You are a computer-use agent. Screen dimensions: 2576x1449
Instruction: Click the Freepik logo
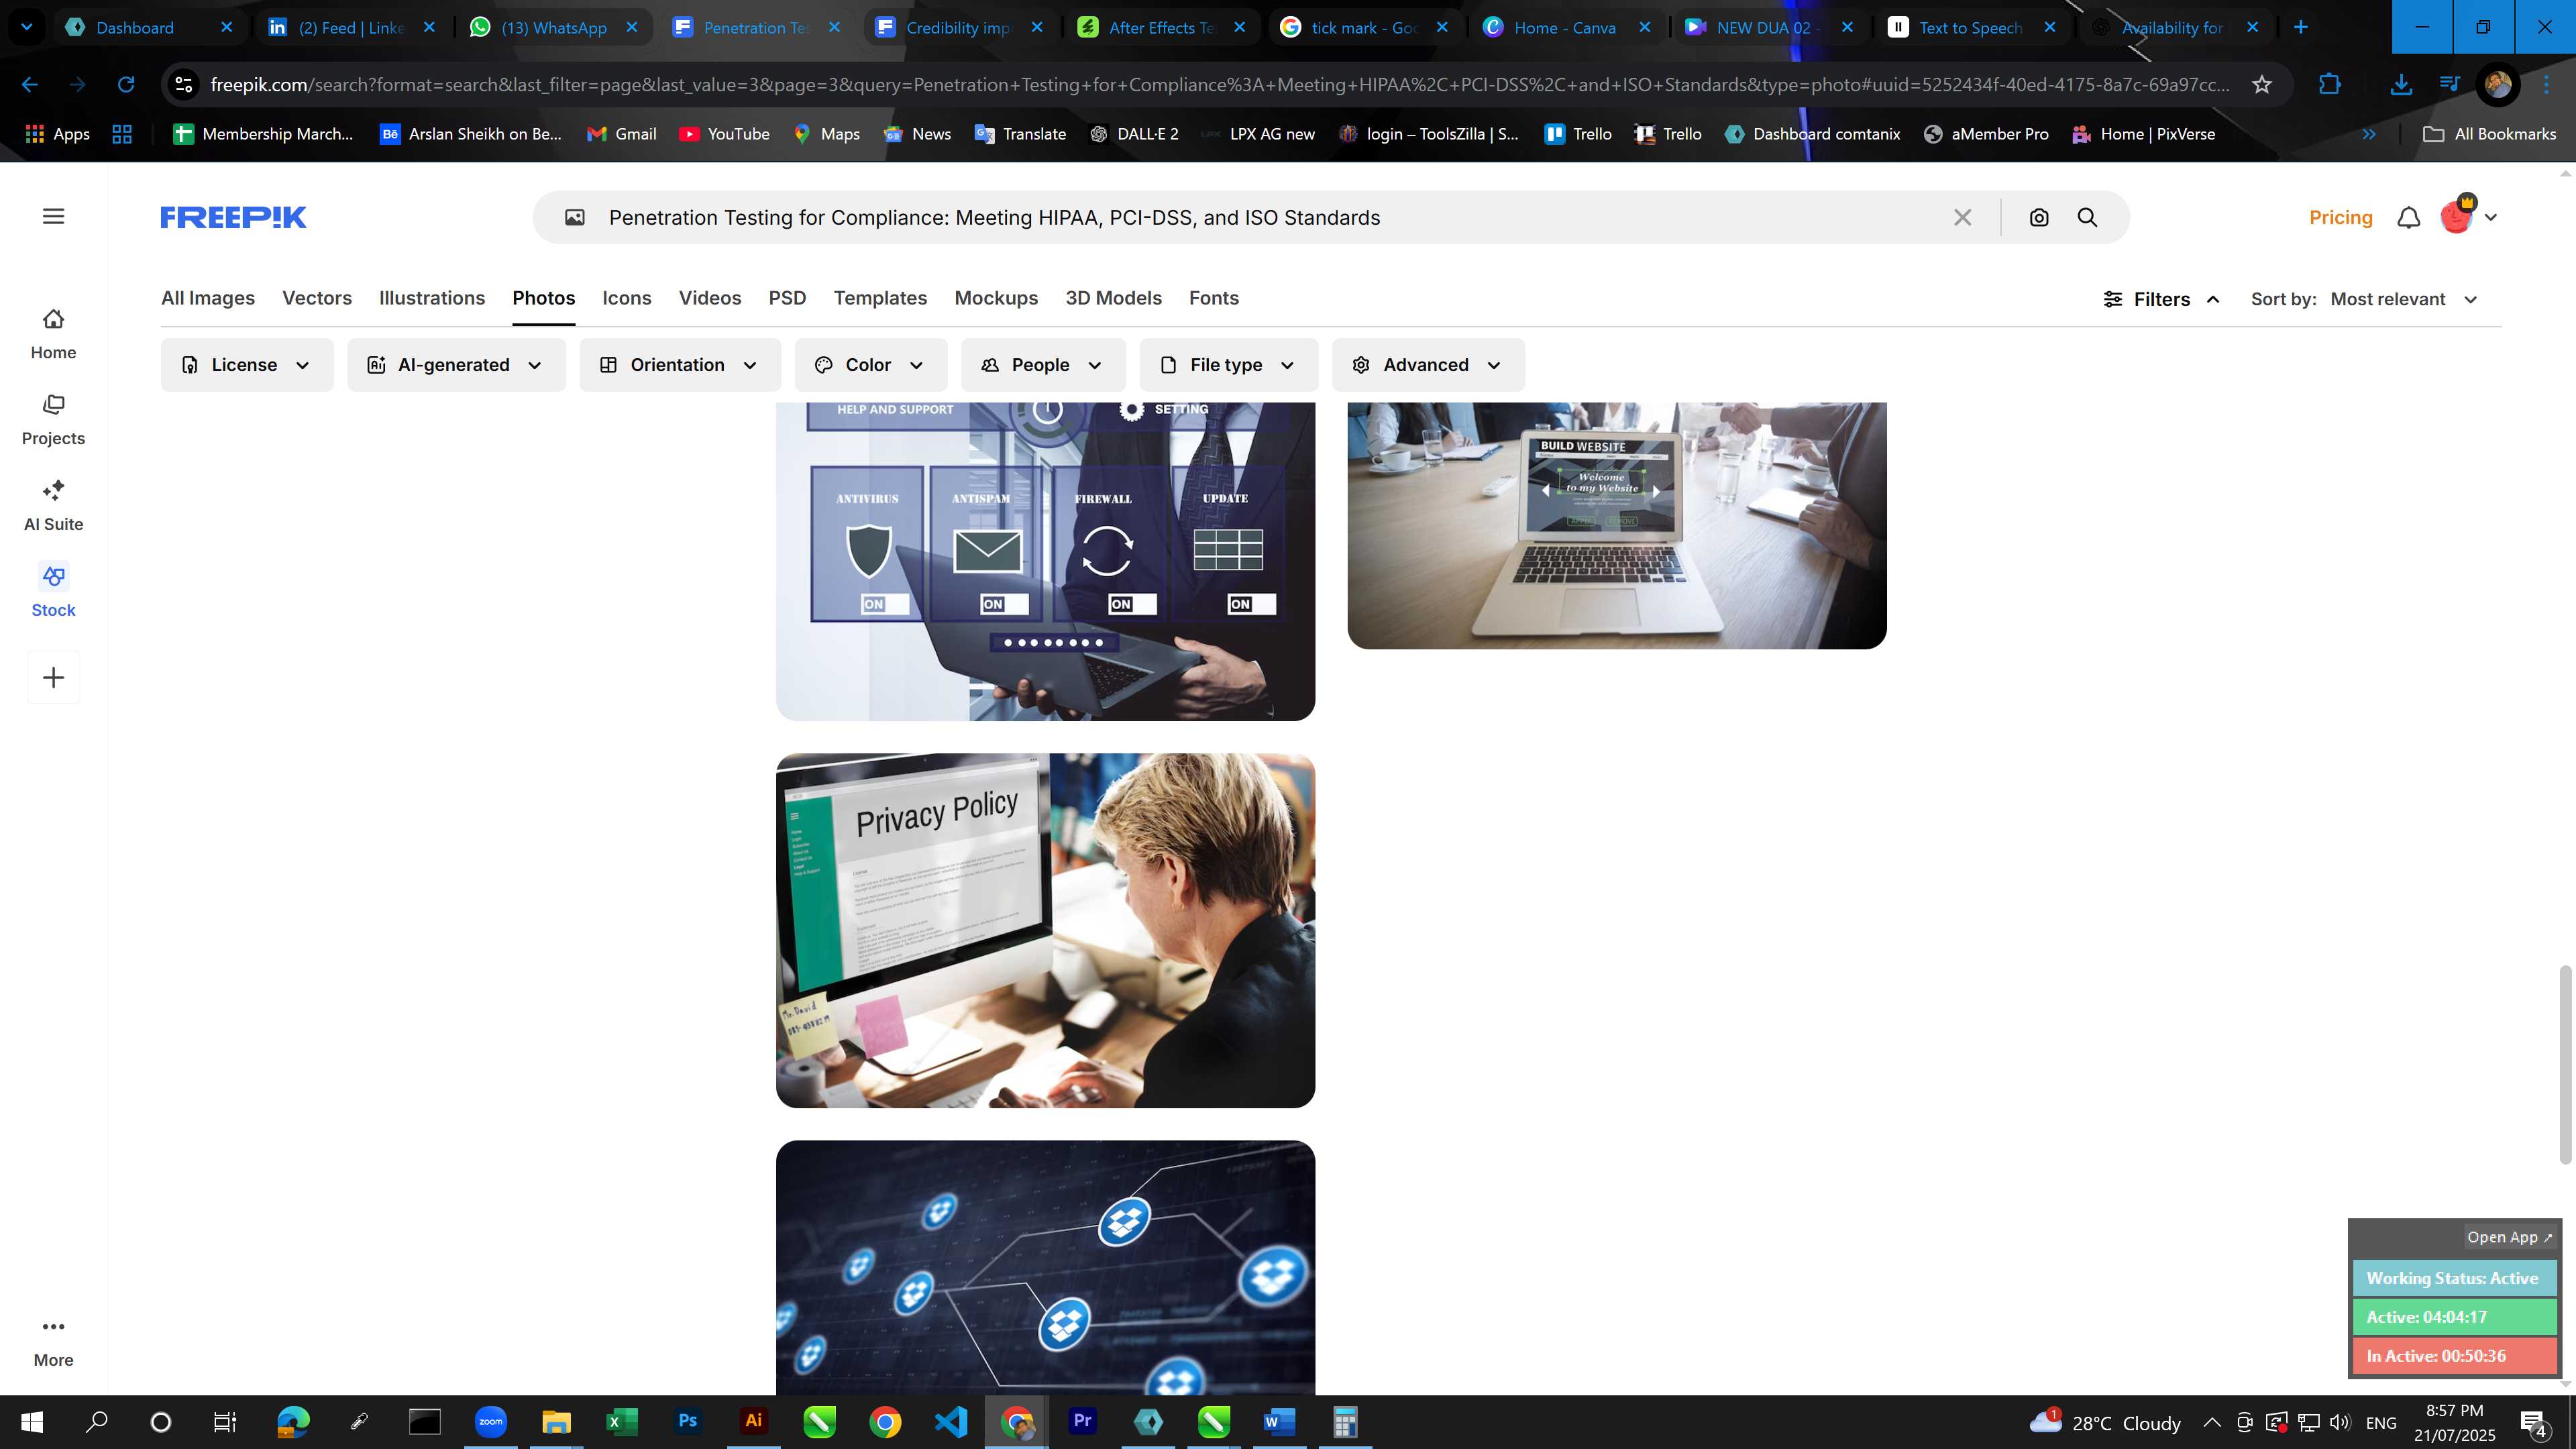pyautogui.click(x=233, y=217)
